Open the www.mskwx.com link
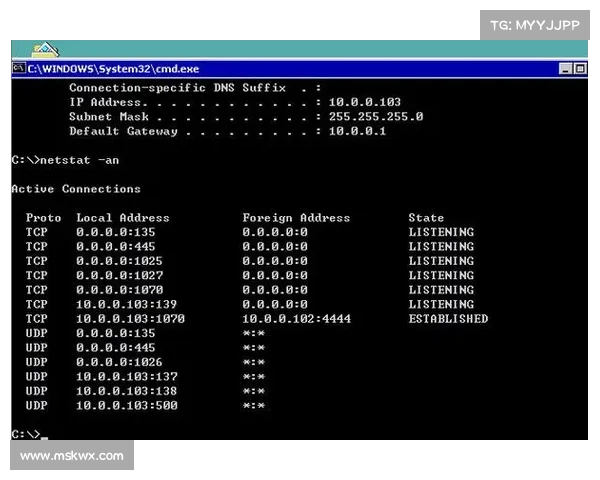 click(x=72, y=456)
